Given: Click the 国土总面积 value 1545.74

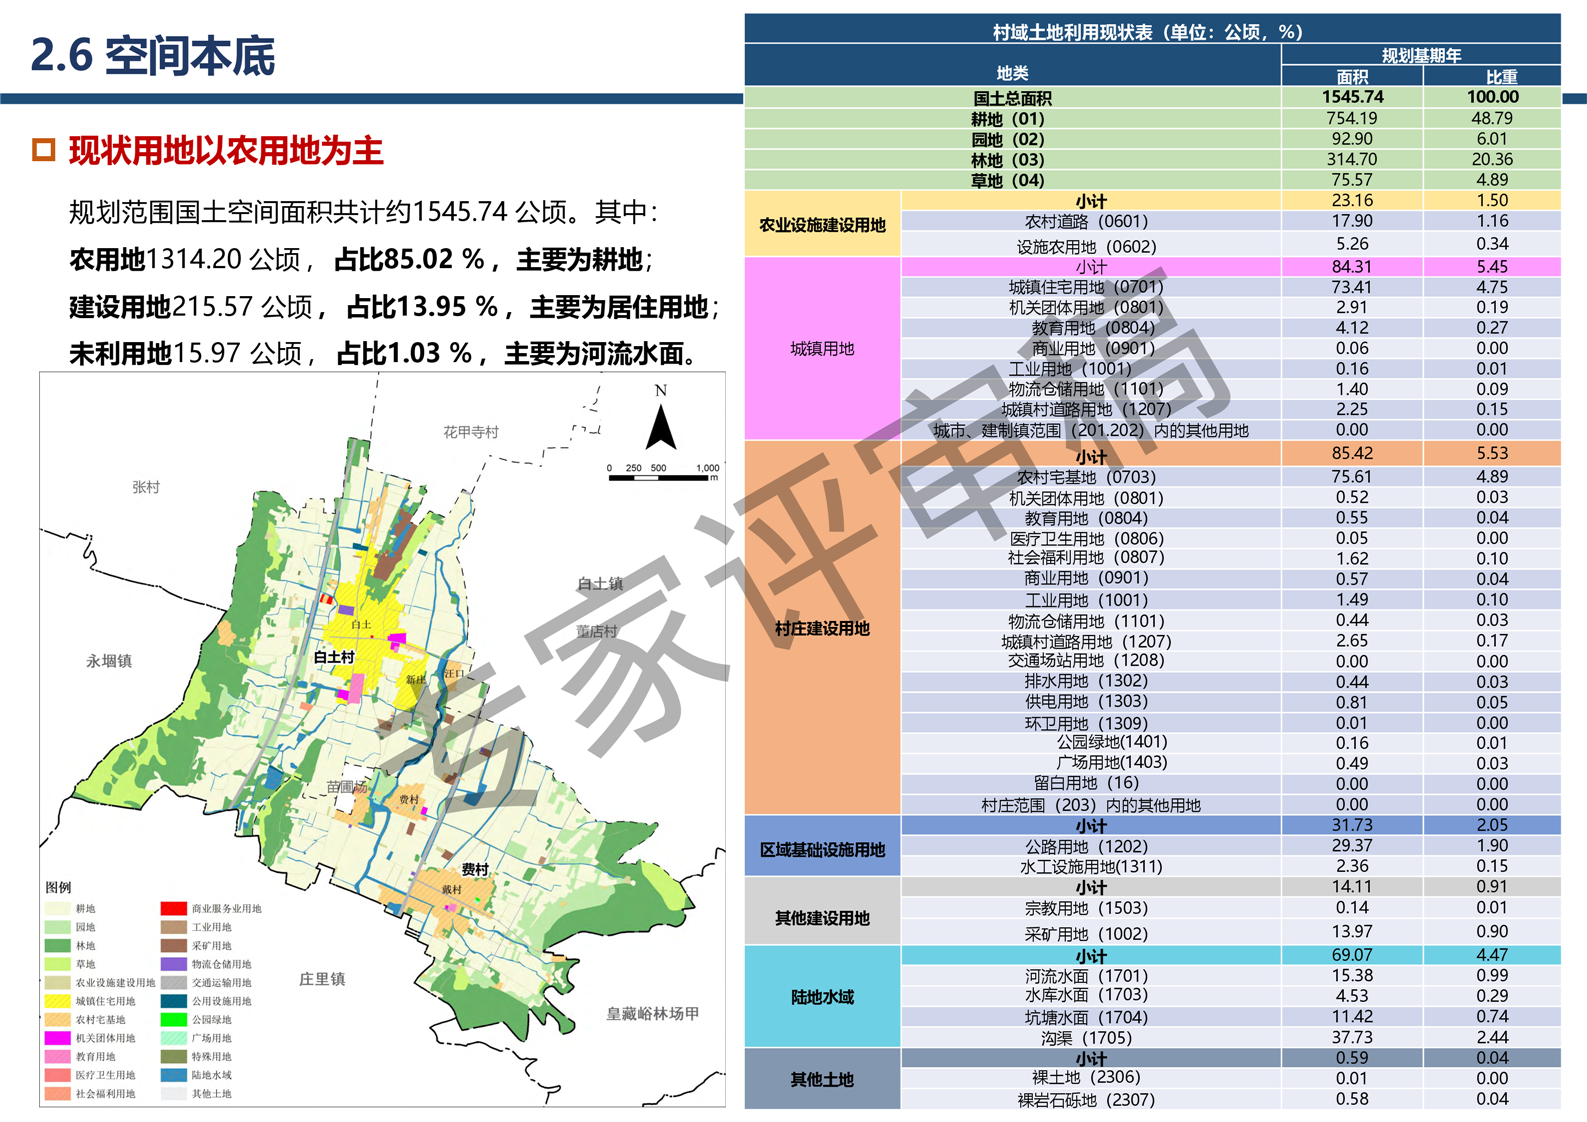Looking at the screenshot, I should click(x=1352, y=97).
